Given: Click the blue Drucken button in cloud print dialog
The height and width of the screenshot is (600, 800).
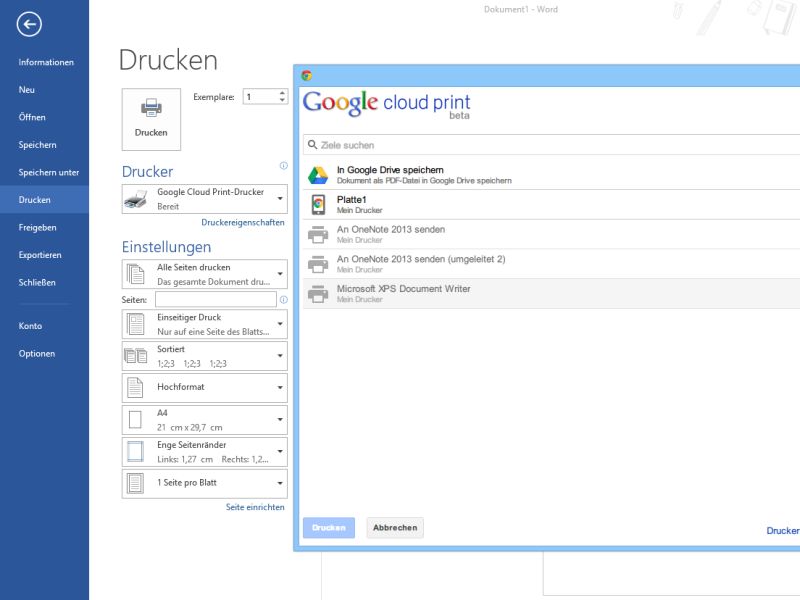Looking at the screenshot, I should click(x=329, y=528).
